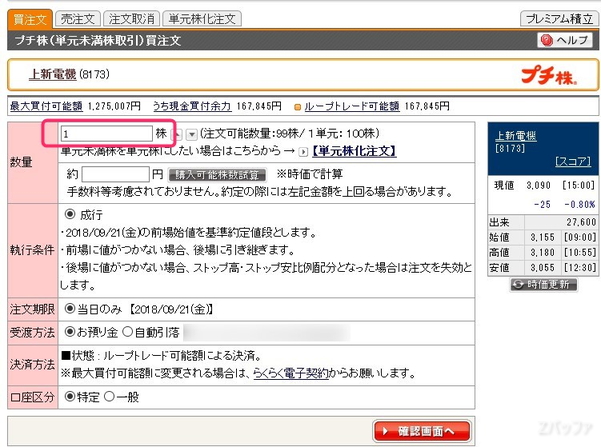Click the 現値 price 3,090
Screen dimensions: 601x447
(538, 186)
